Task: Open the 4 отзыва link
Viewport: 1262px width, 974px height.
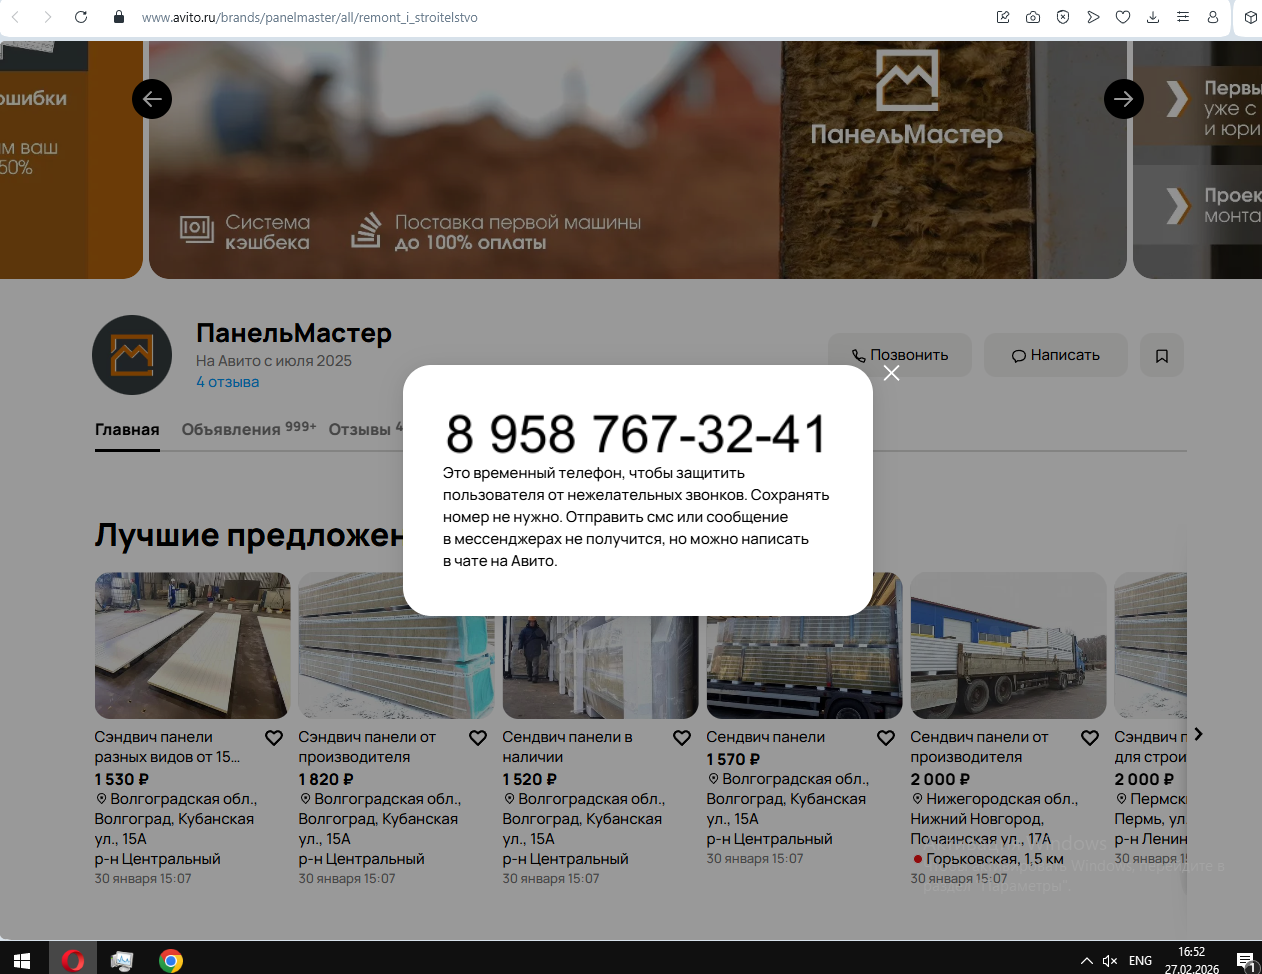Action: click(227, 382)
